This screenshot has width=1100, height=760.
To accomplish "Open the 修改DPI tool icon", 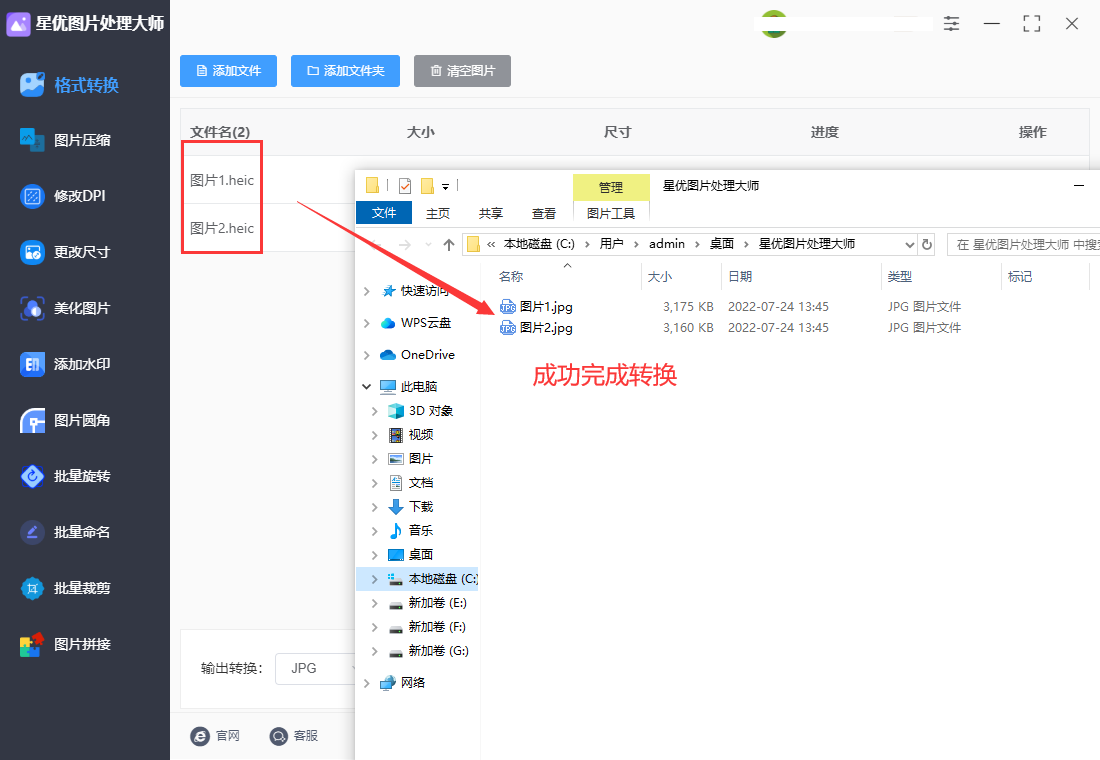I will [x=32, y=196].
